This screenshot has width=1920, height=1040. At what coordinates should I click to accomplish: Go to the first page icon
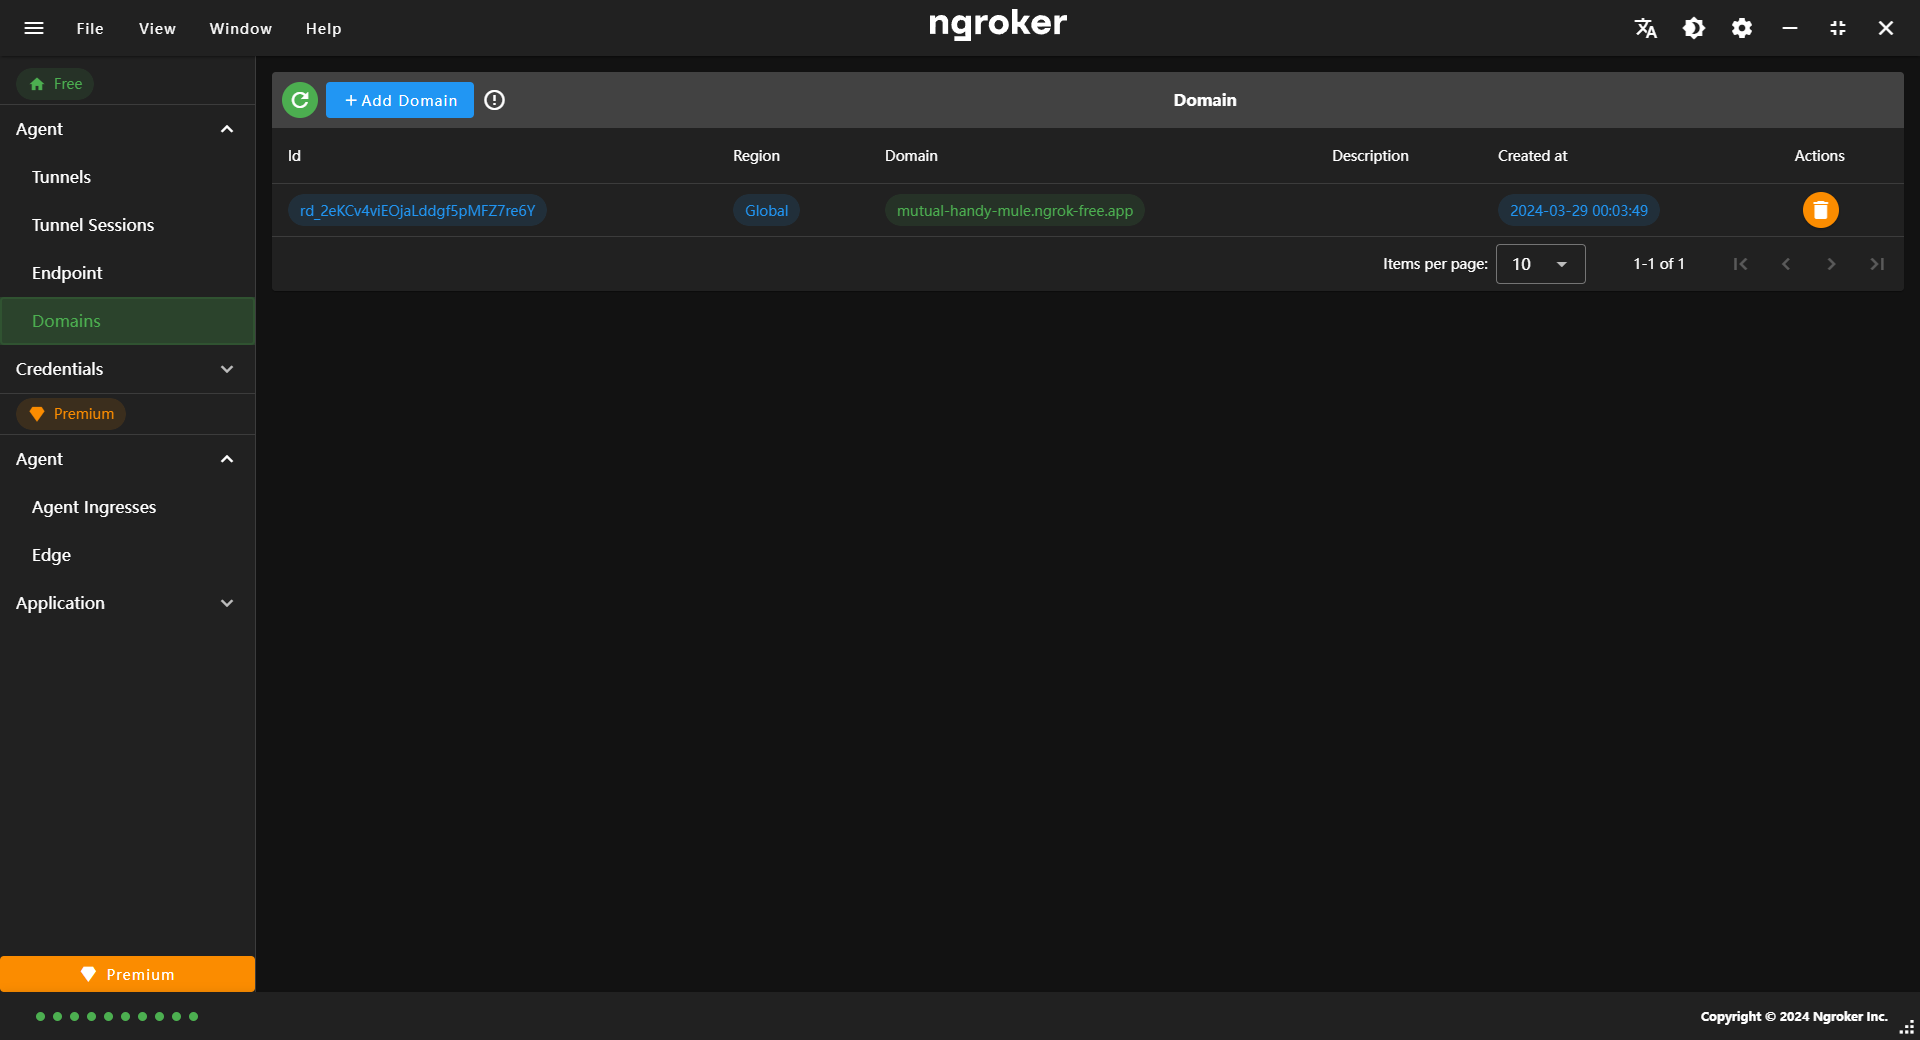(1740, 264)
